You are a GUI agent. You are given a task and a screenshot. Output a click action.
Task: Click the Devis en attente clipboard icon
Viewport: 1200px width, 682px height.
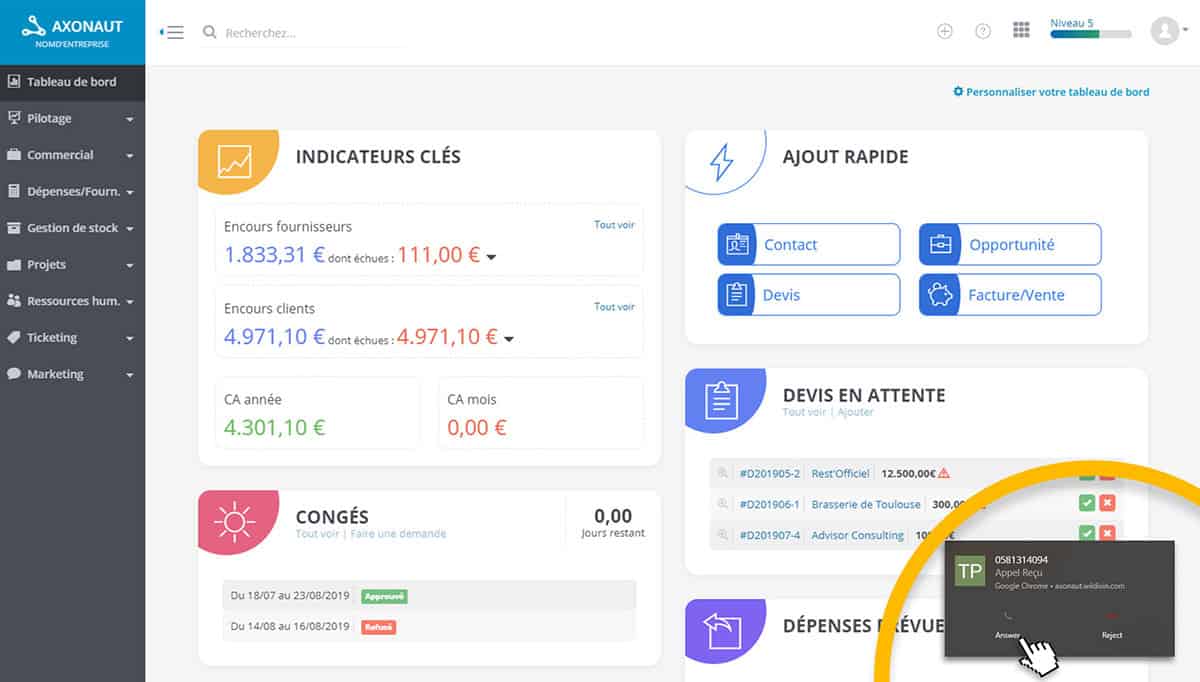click(x=721, y=399)
